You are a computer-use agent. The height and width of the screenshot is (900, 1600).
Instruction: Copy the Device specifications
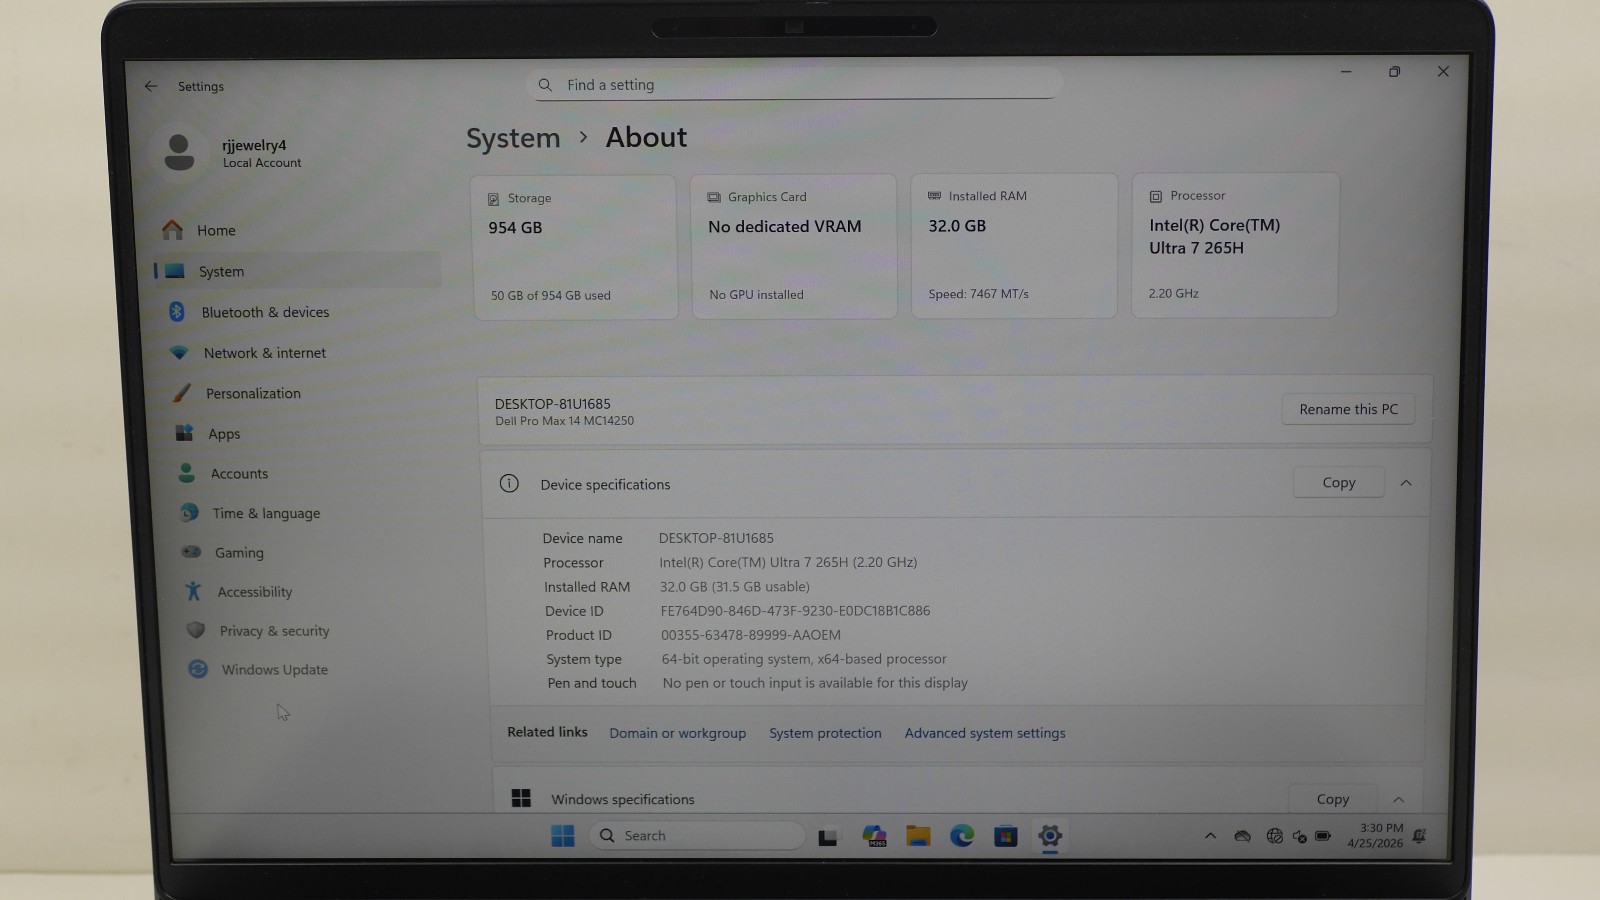click(x=1338, y=482)
